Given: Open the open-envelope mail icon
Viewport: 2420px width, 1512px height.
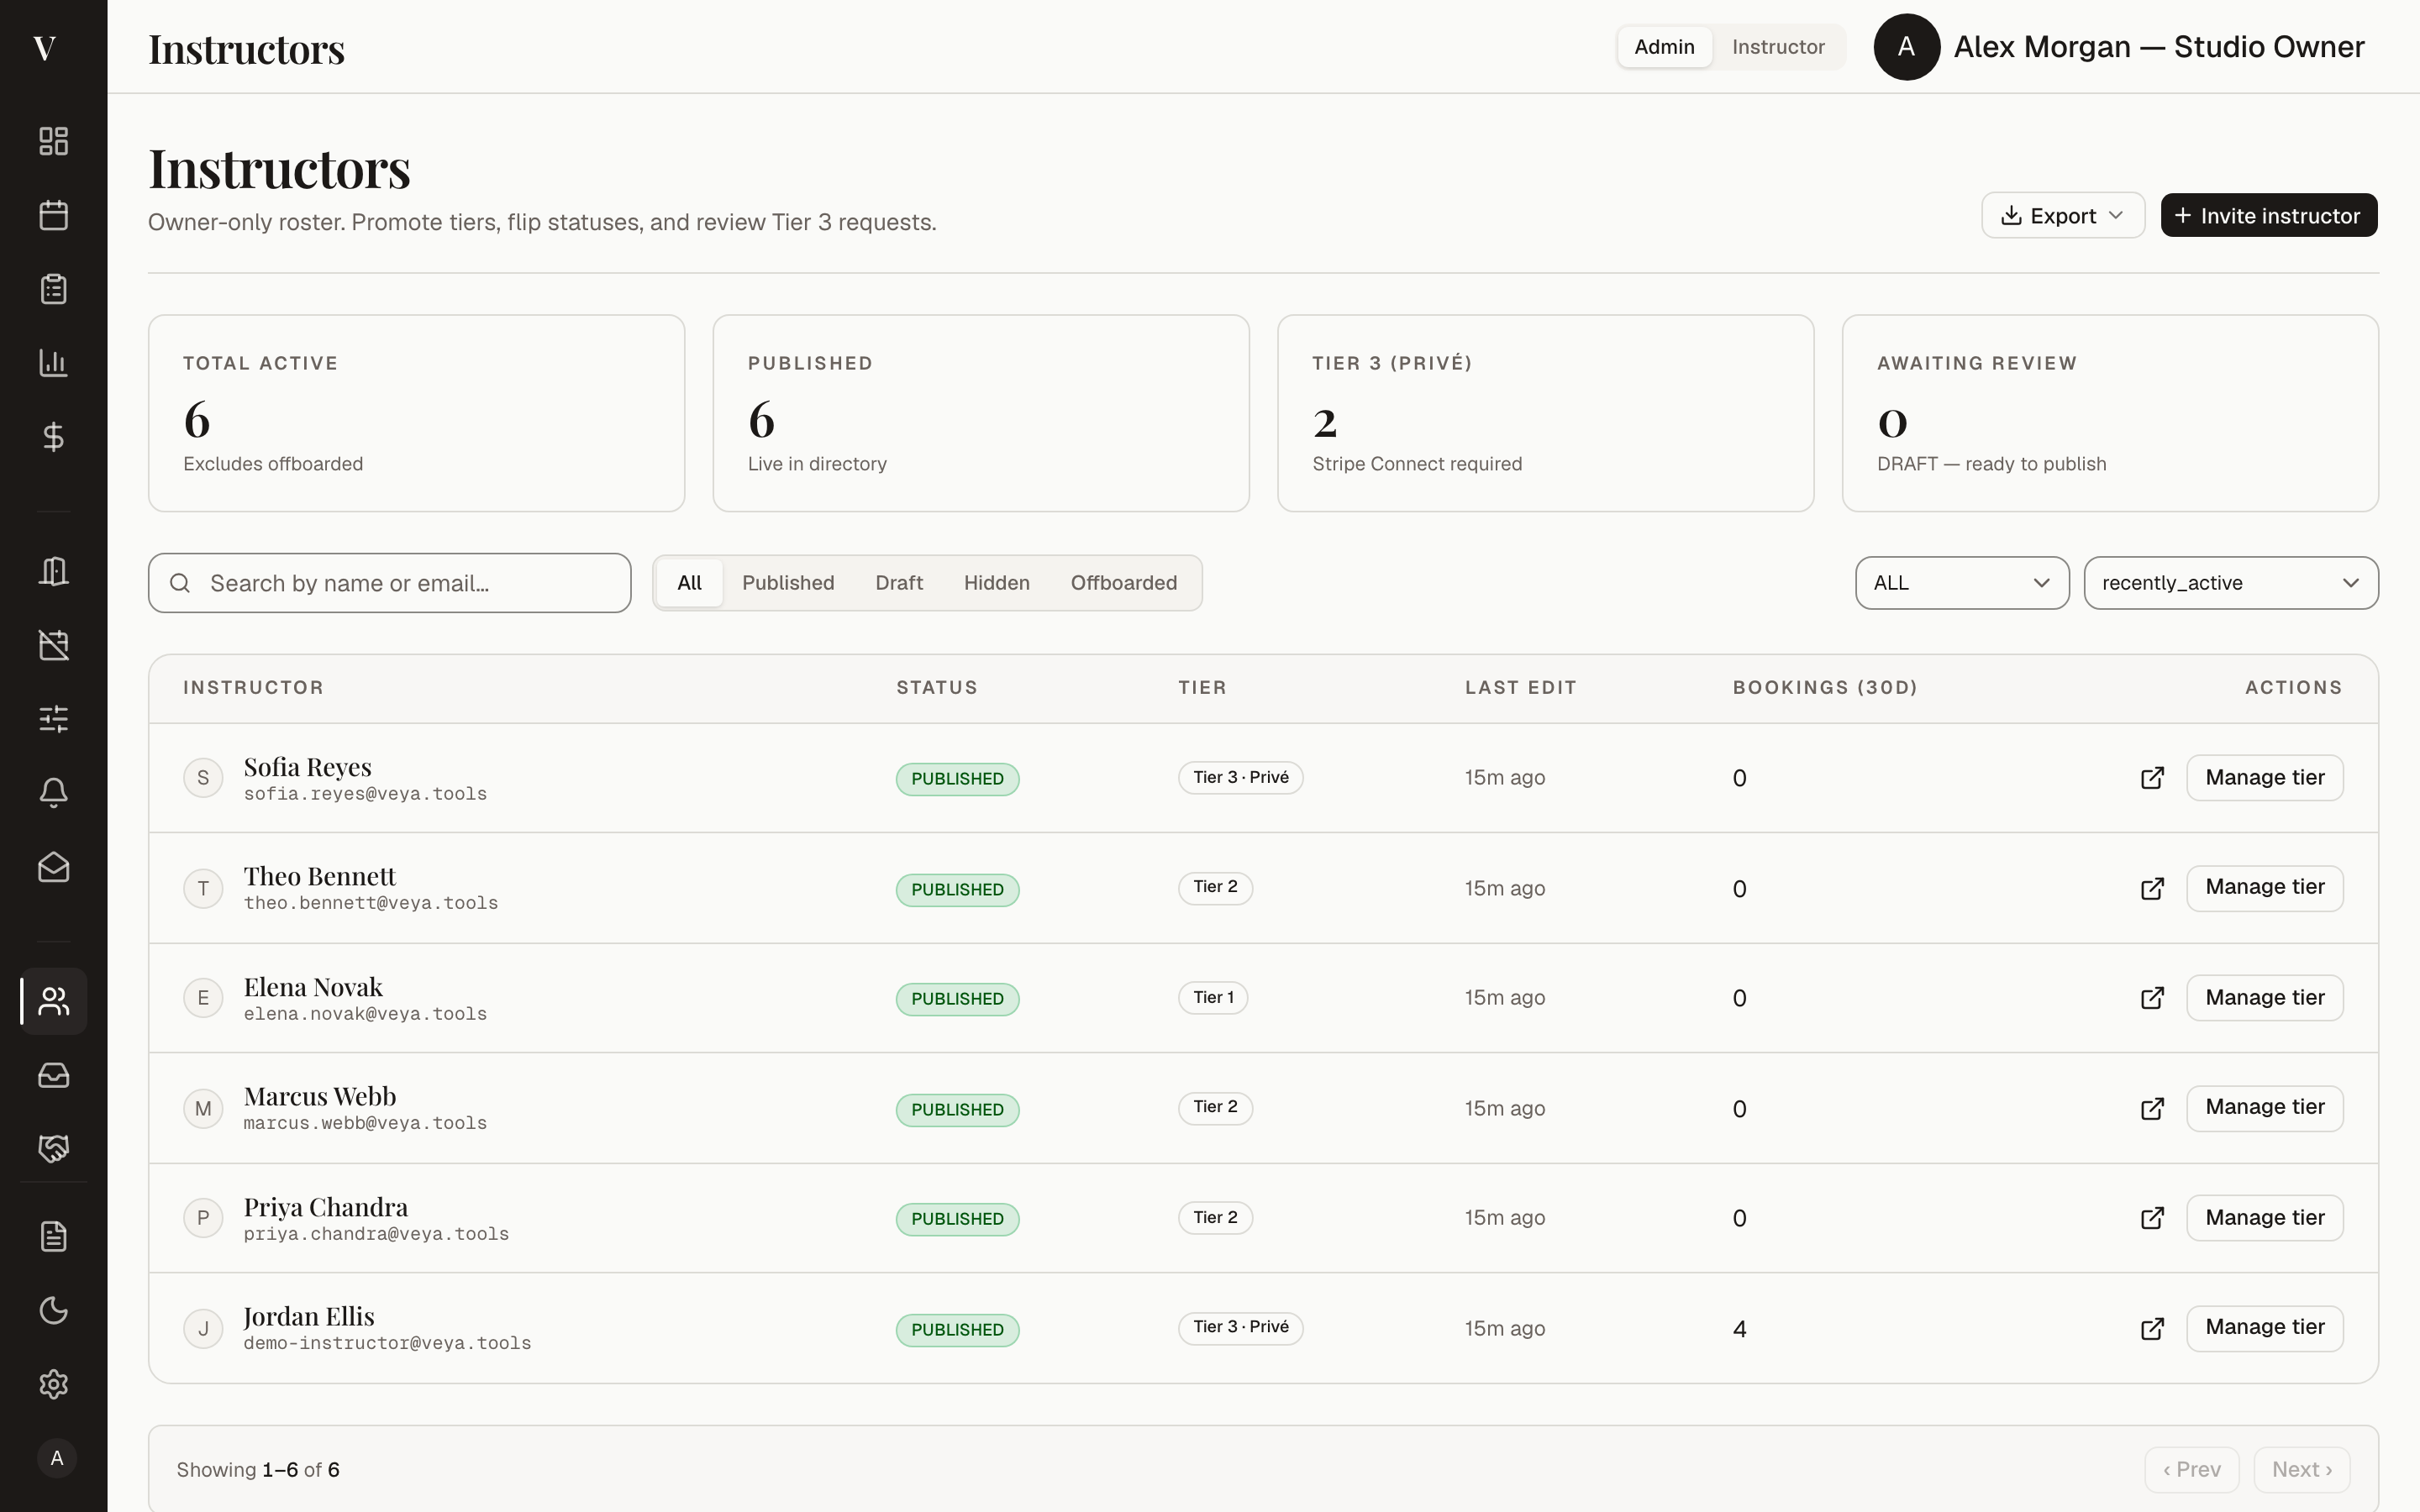Looking at the screenshot, I should pos(53,866).
